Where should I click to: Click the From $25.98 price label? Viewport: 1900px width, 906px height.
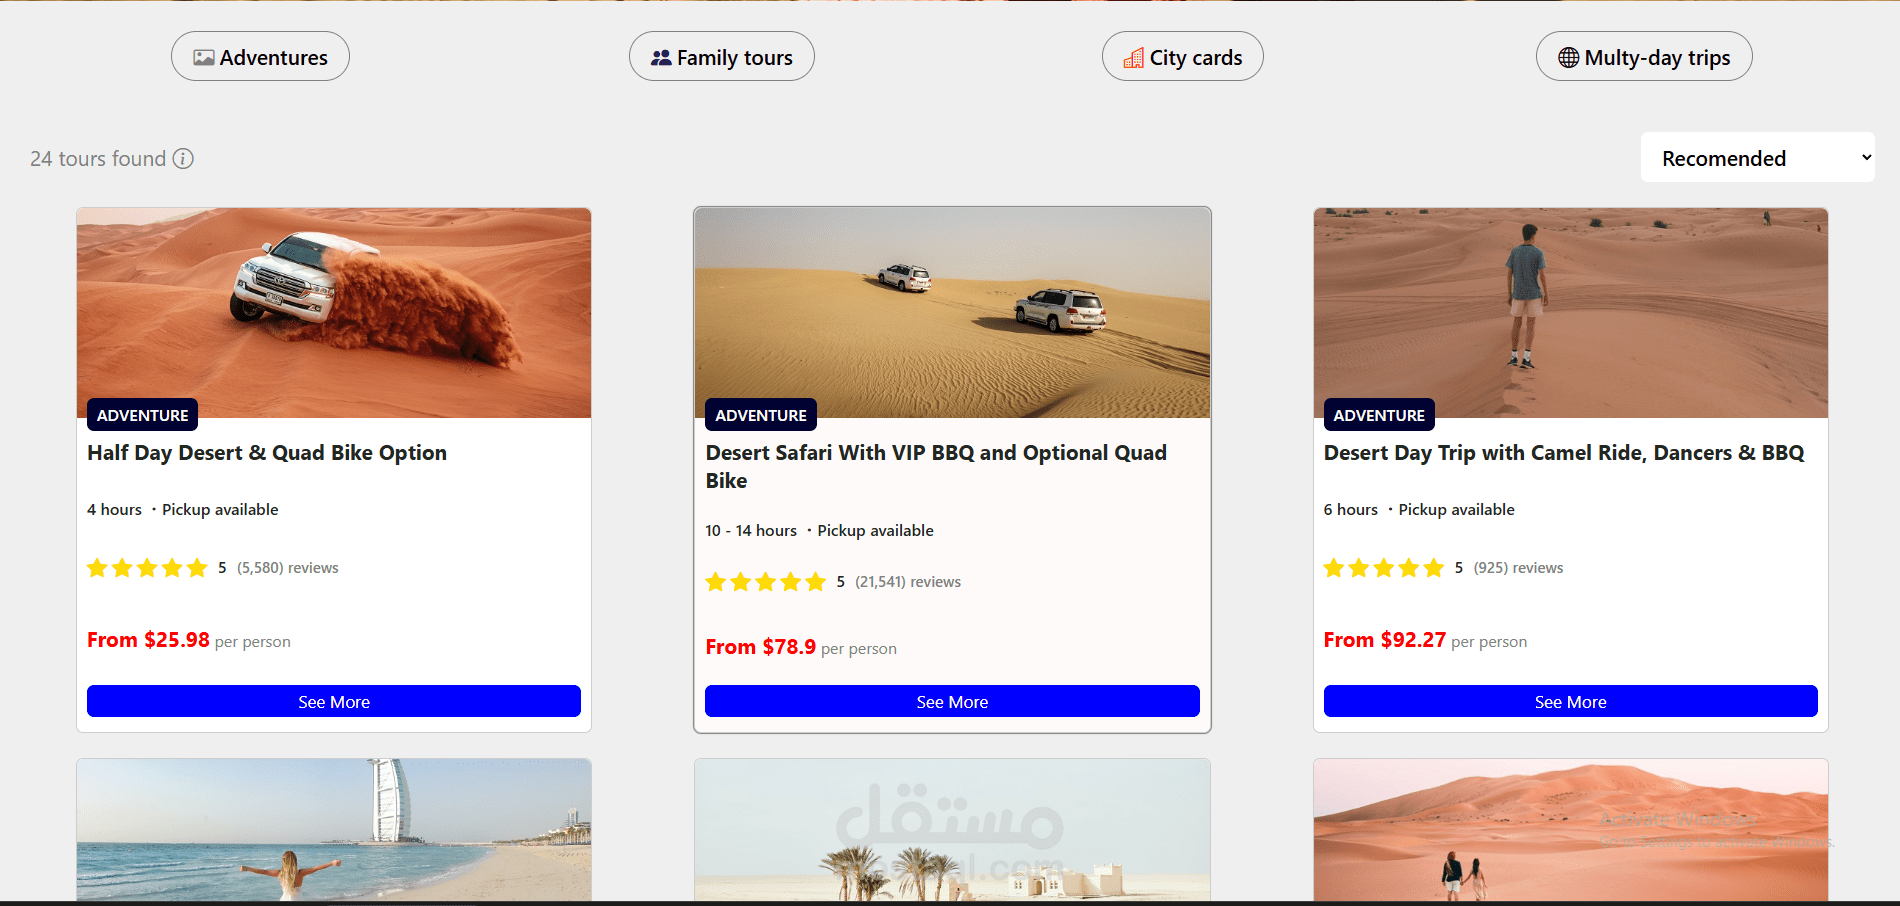click(x=148, y=640)
